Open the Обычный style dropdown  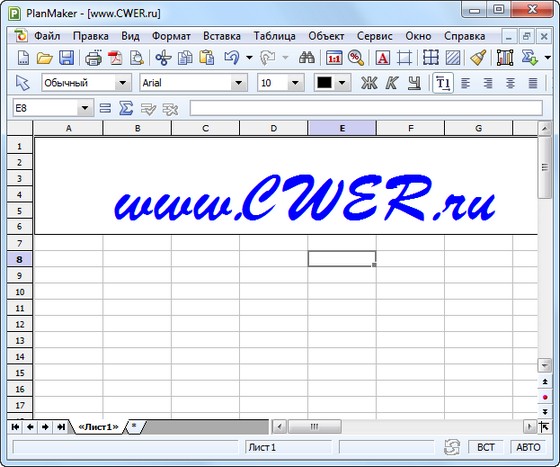click(x=122, y=83)
